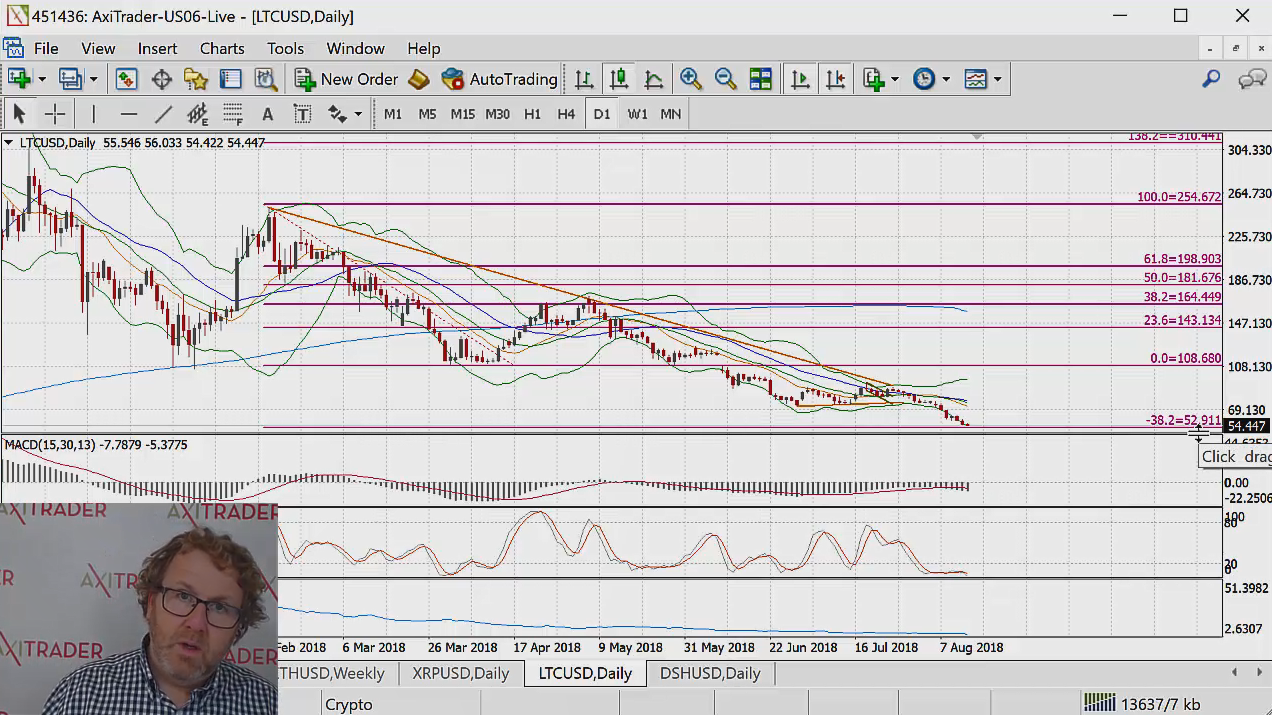Image resolution: width=1272 pixels, height=715 pixels.
Task: Switch chart to bar chart mode
Action: [584, 79]
